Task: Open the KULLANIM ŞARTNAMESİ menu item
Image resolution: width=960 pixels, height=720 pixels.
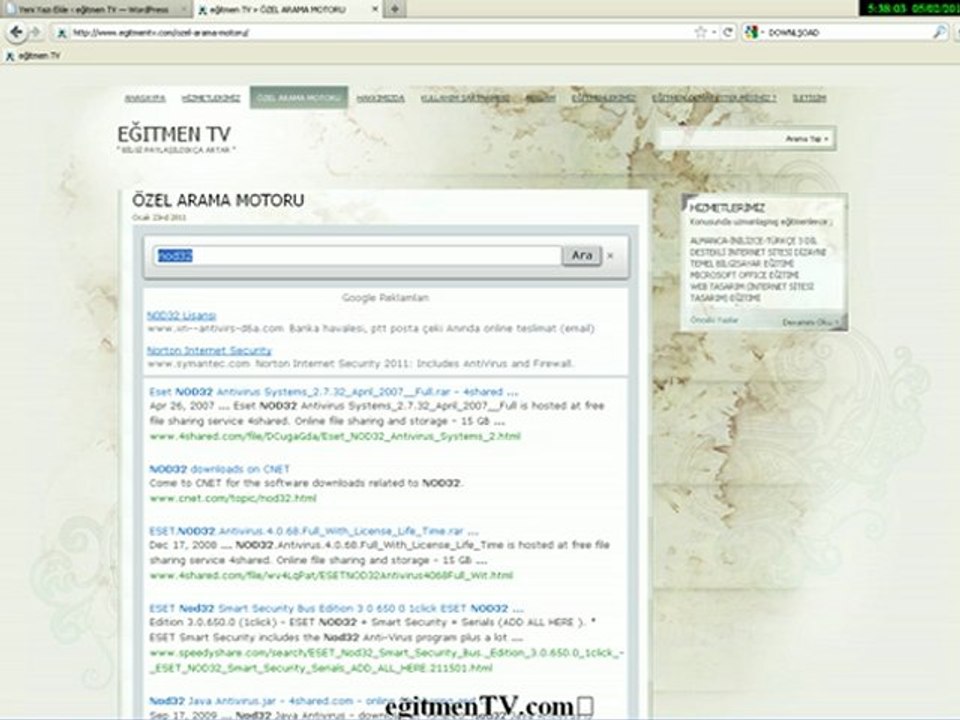Action: coord(465,98)
